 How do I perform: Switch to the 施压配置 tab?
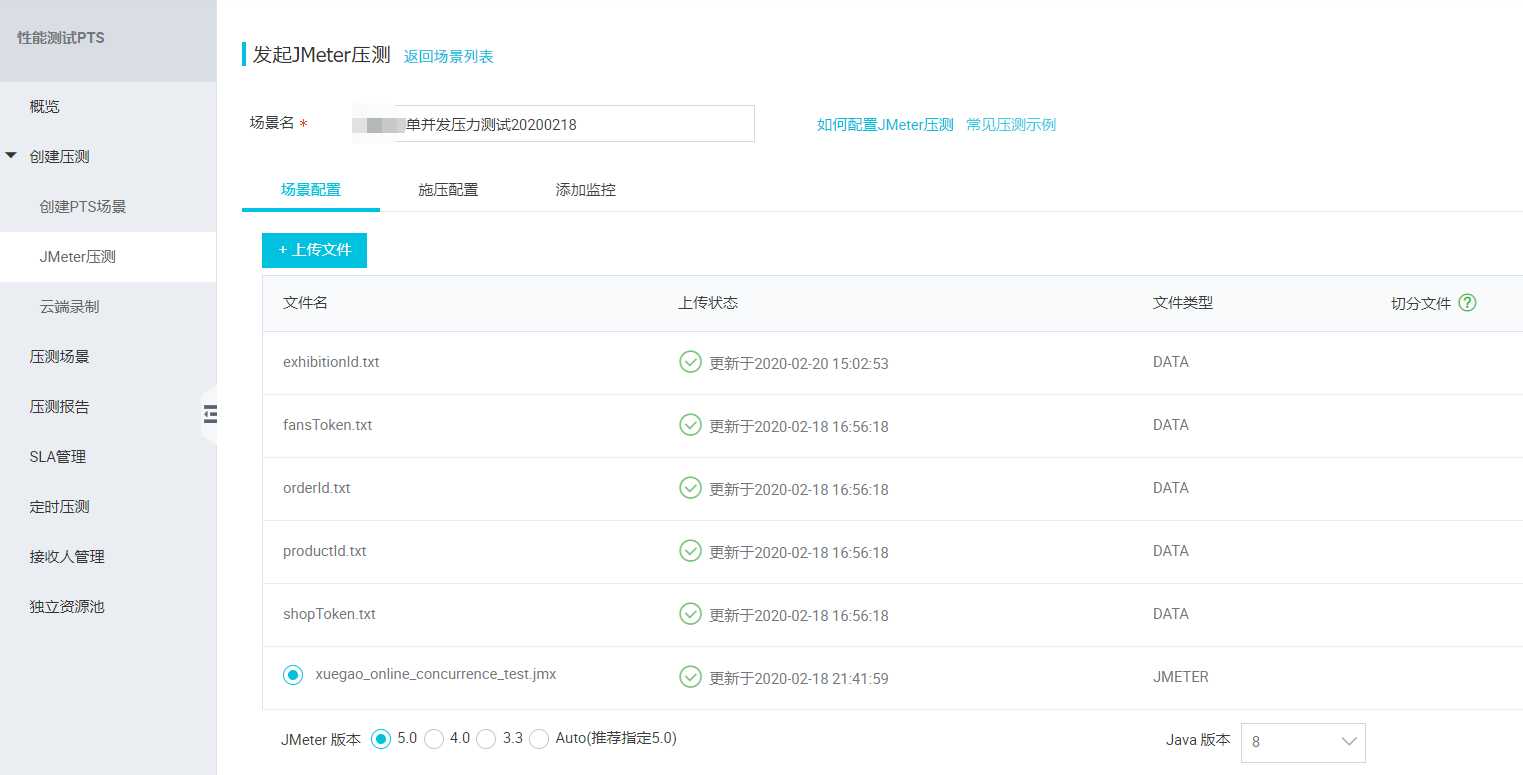(448, 189)
